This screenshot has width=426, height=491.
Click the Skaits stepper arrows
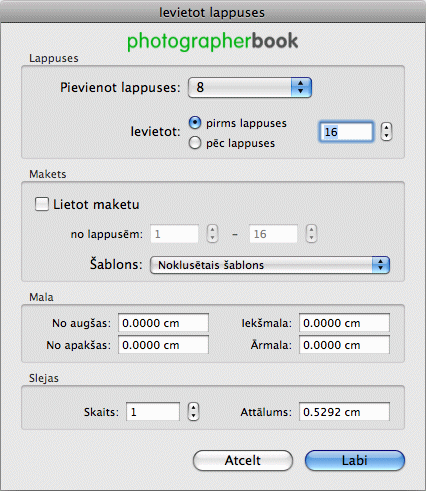(x=193, y=412)
